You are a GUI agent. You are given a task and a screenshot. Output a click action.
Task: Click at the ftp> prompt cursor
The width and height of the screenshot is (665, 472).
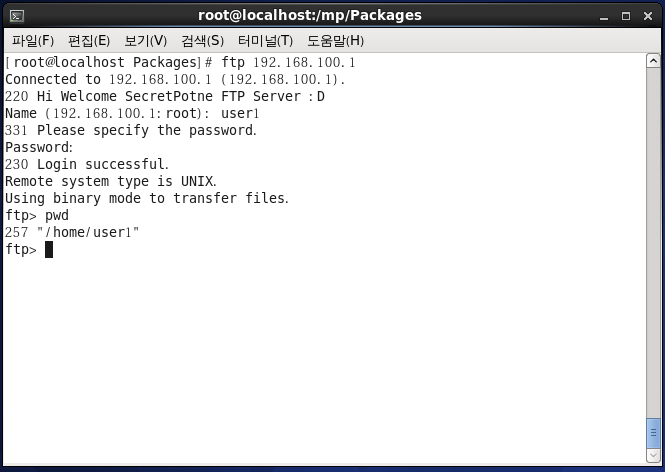coord(49,249)
